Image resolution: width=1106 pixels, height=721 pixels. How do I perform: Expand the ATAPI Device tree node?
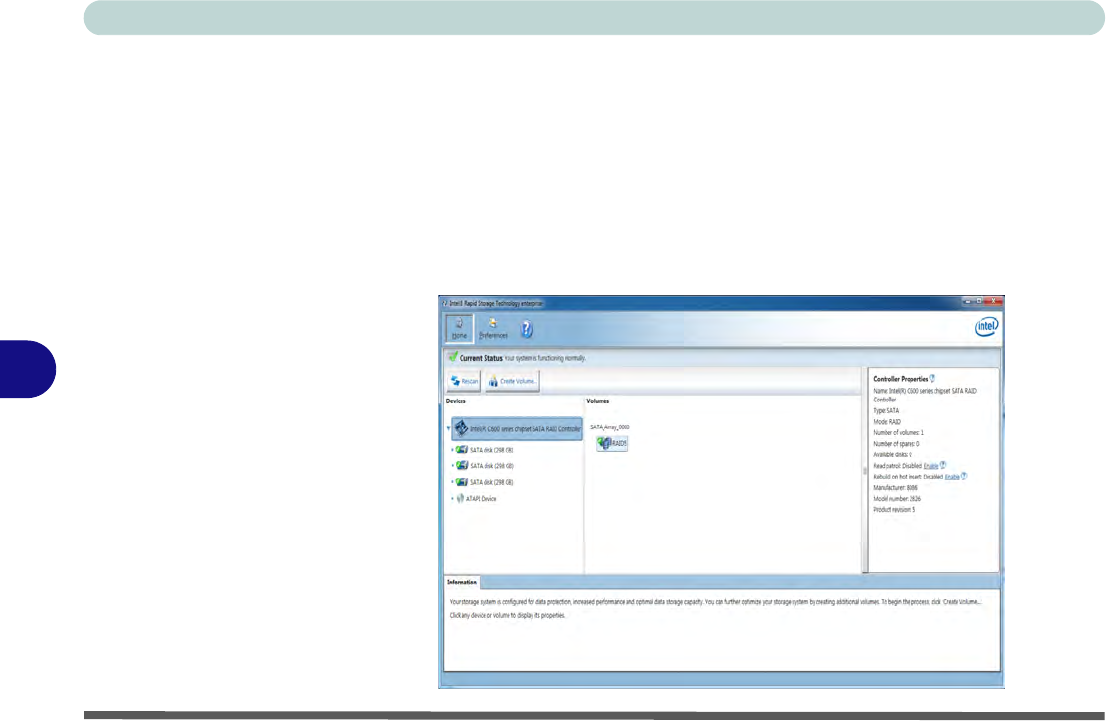point(451,498)
